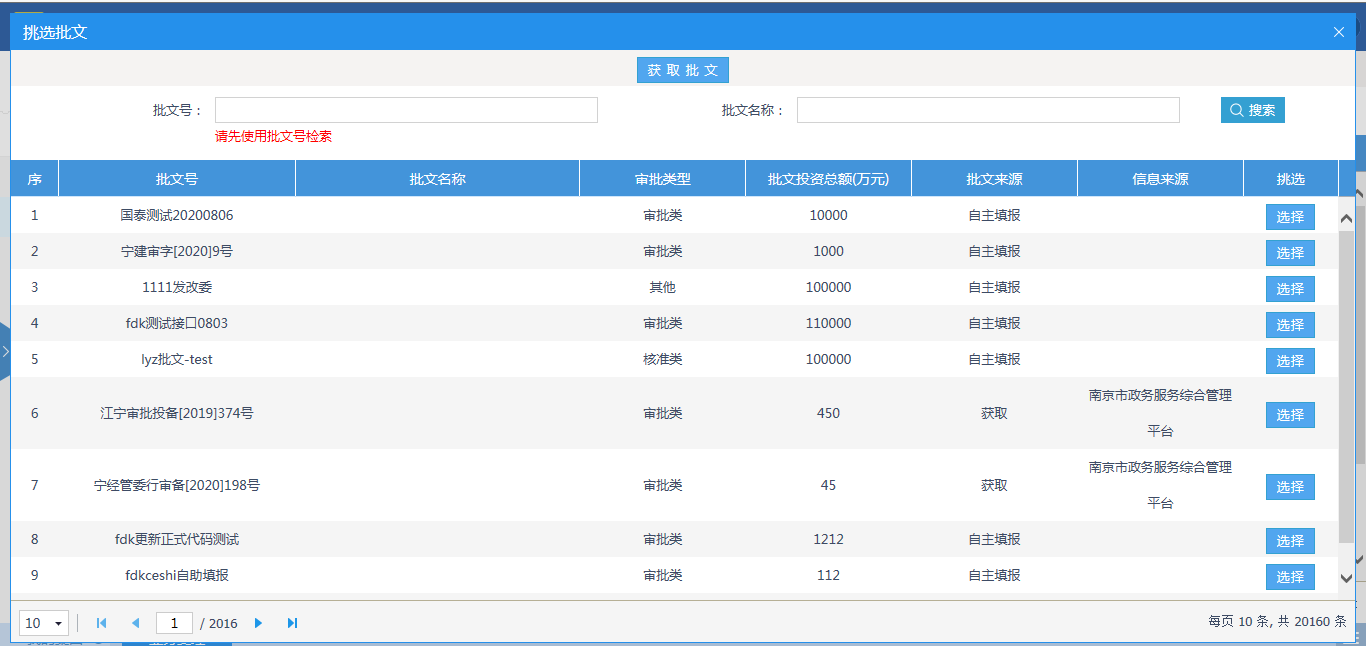
Task: Click the fdk更新正式代码测试 cell
Action: point(177,539)
